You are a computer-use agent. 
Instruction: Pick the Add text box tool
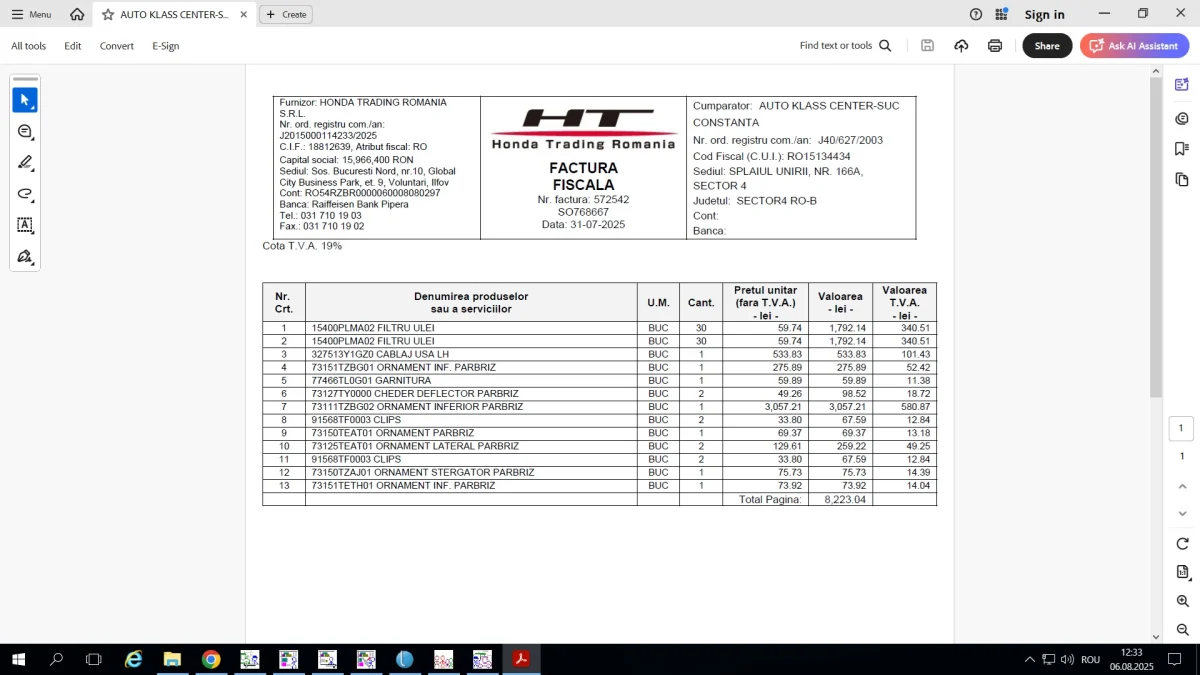[25, 225]
